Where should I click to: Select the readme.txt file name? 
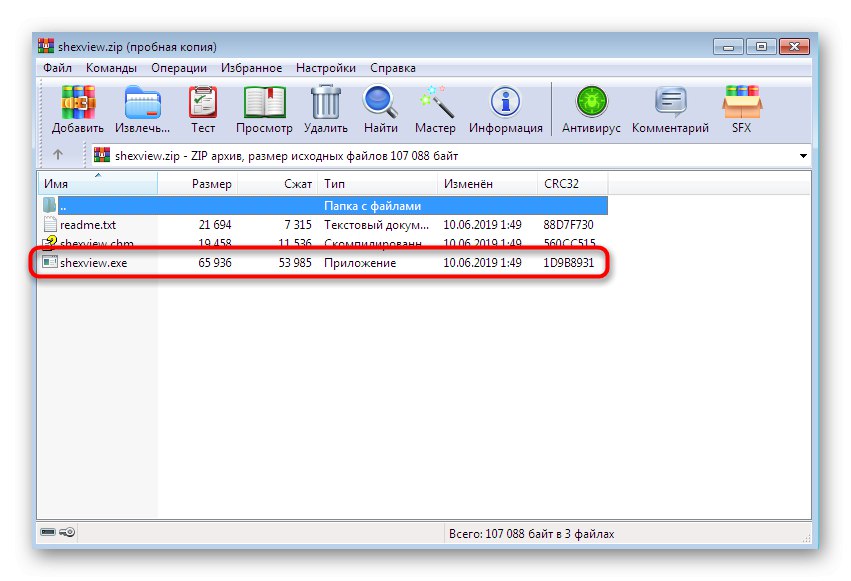88,225
